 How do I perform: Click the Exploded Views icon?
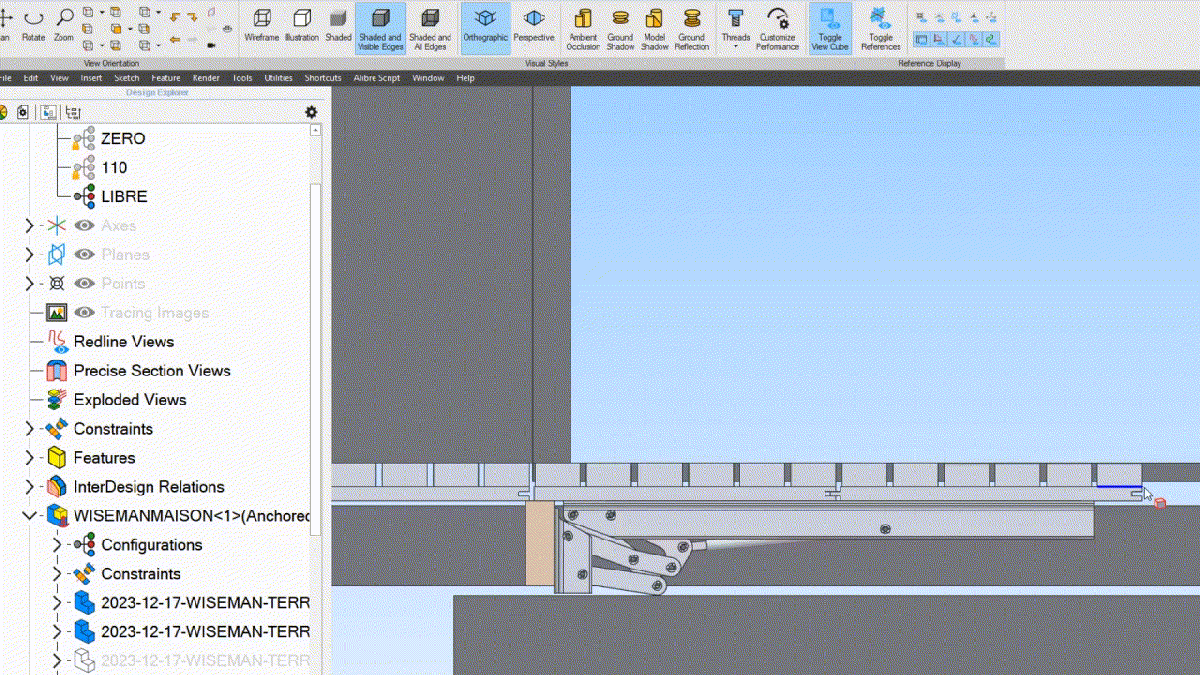click(x=56, y=400)
